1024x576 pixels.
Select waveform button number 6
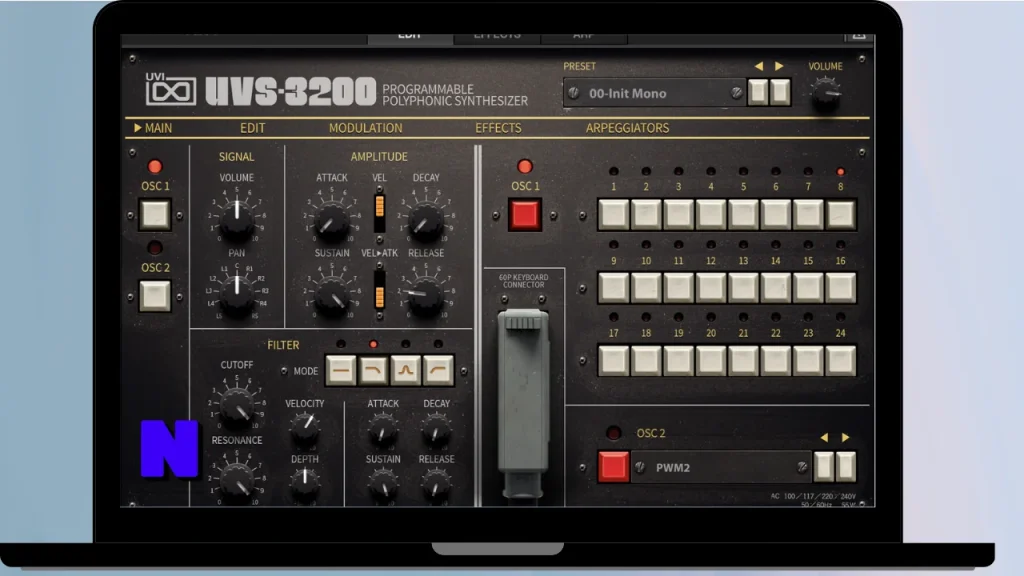coord(776,214)
